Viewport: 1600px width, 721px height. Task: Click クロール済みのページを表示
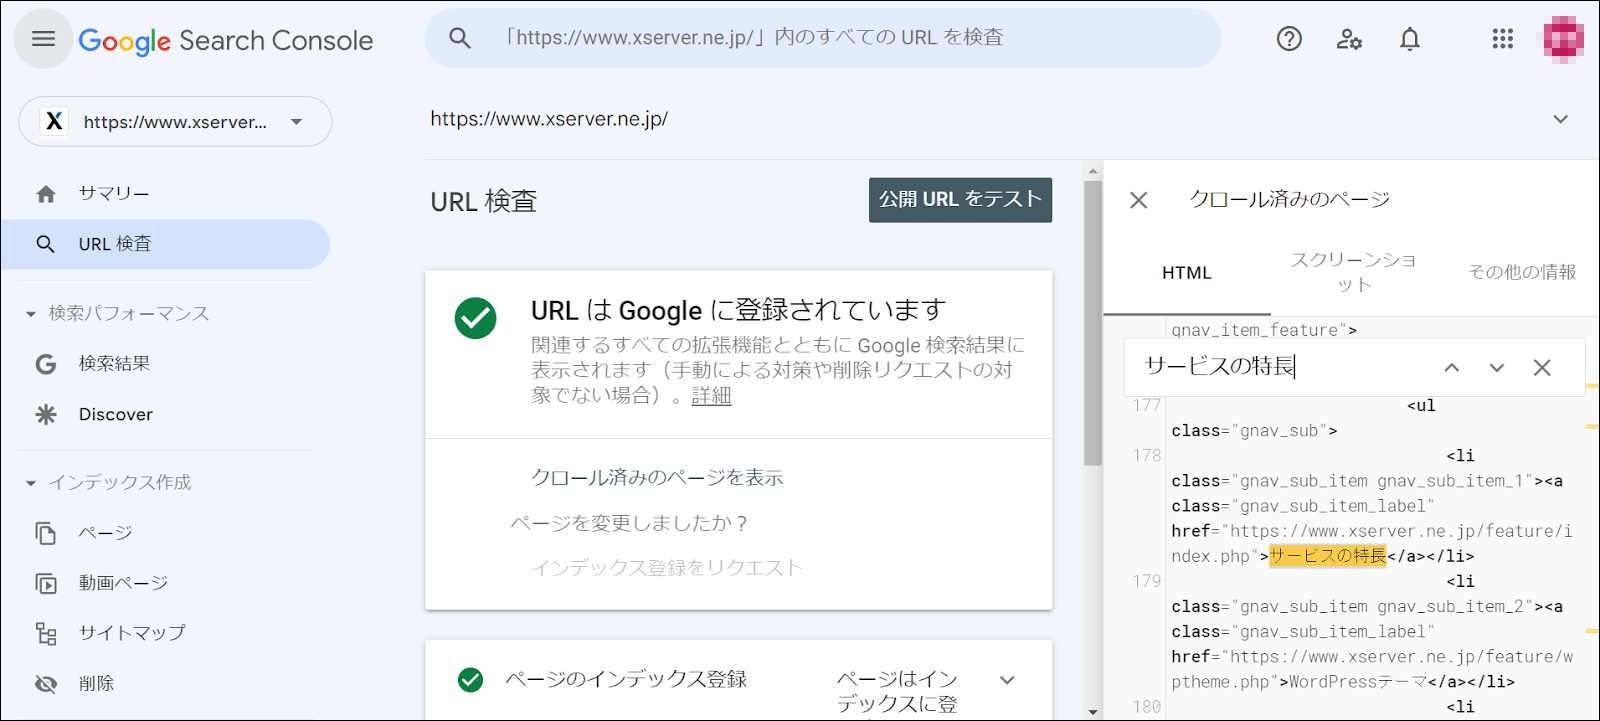[x=657, y=478]
